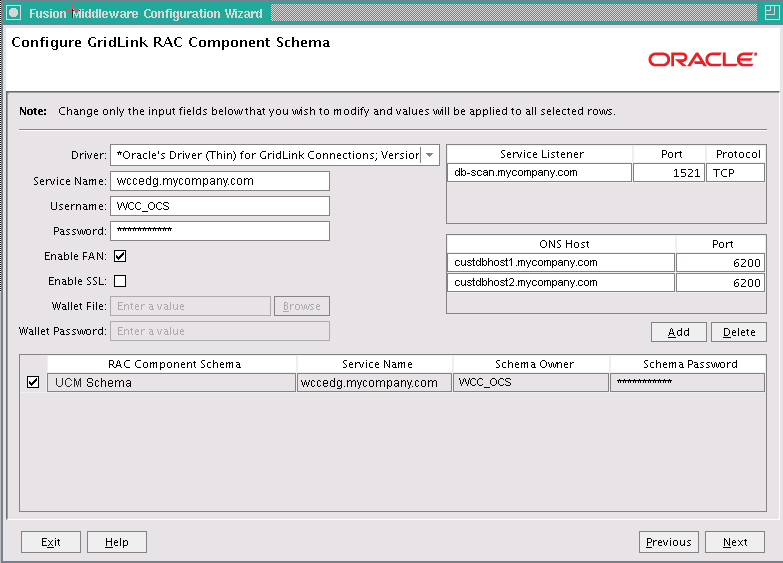Select the UCM Schema row name cell
783x563 pixels.
[x=171, y=382]
